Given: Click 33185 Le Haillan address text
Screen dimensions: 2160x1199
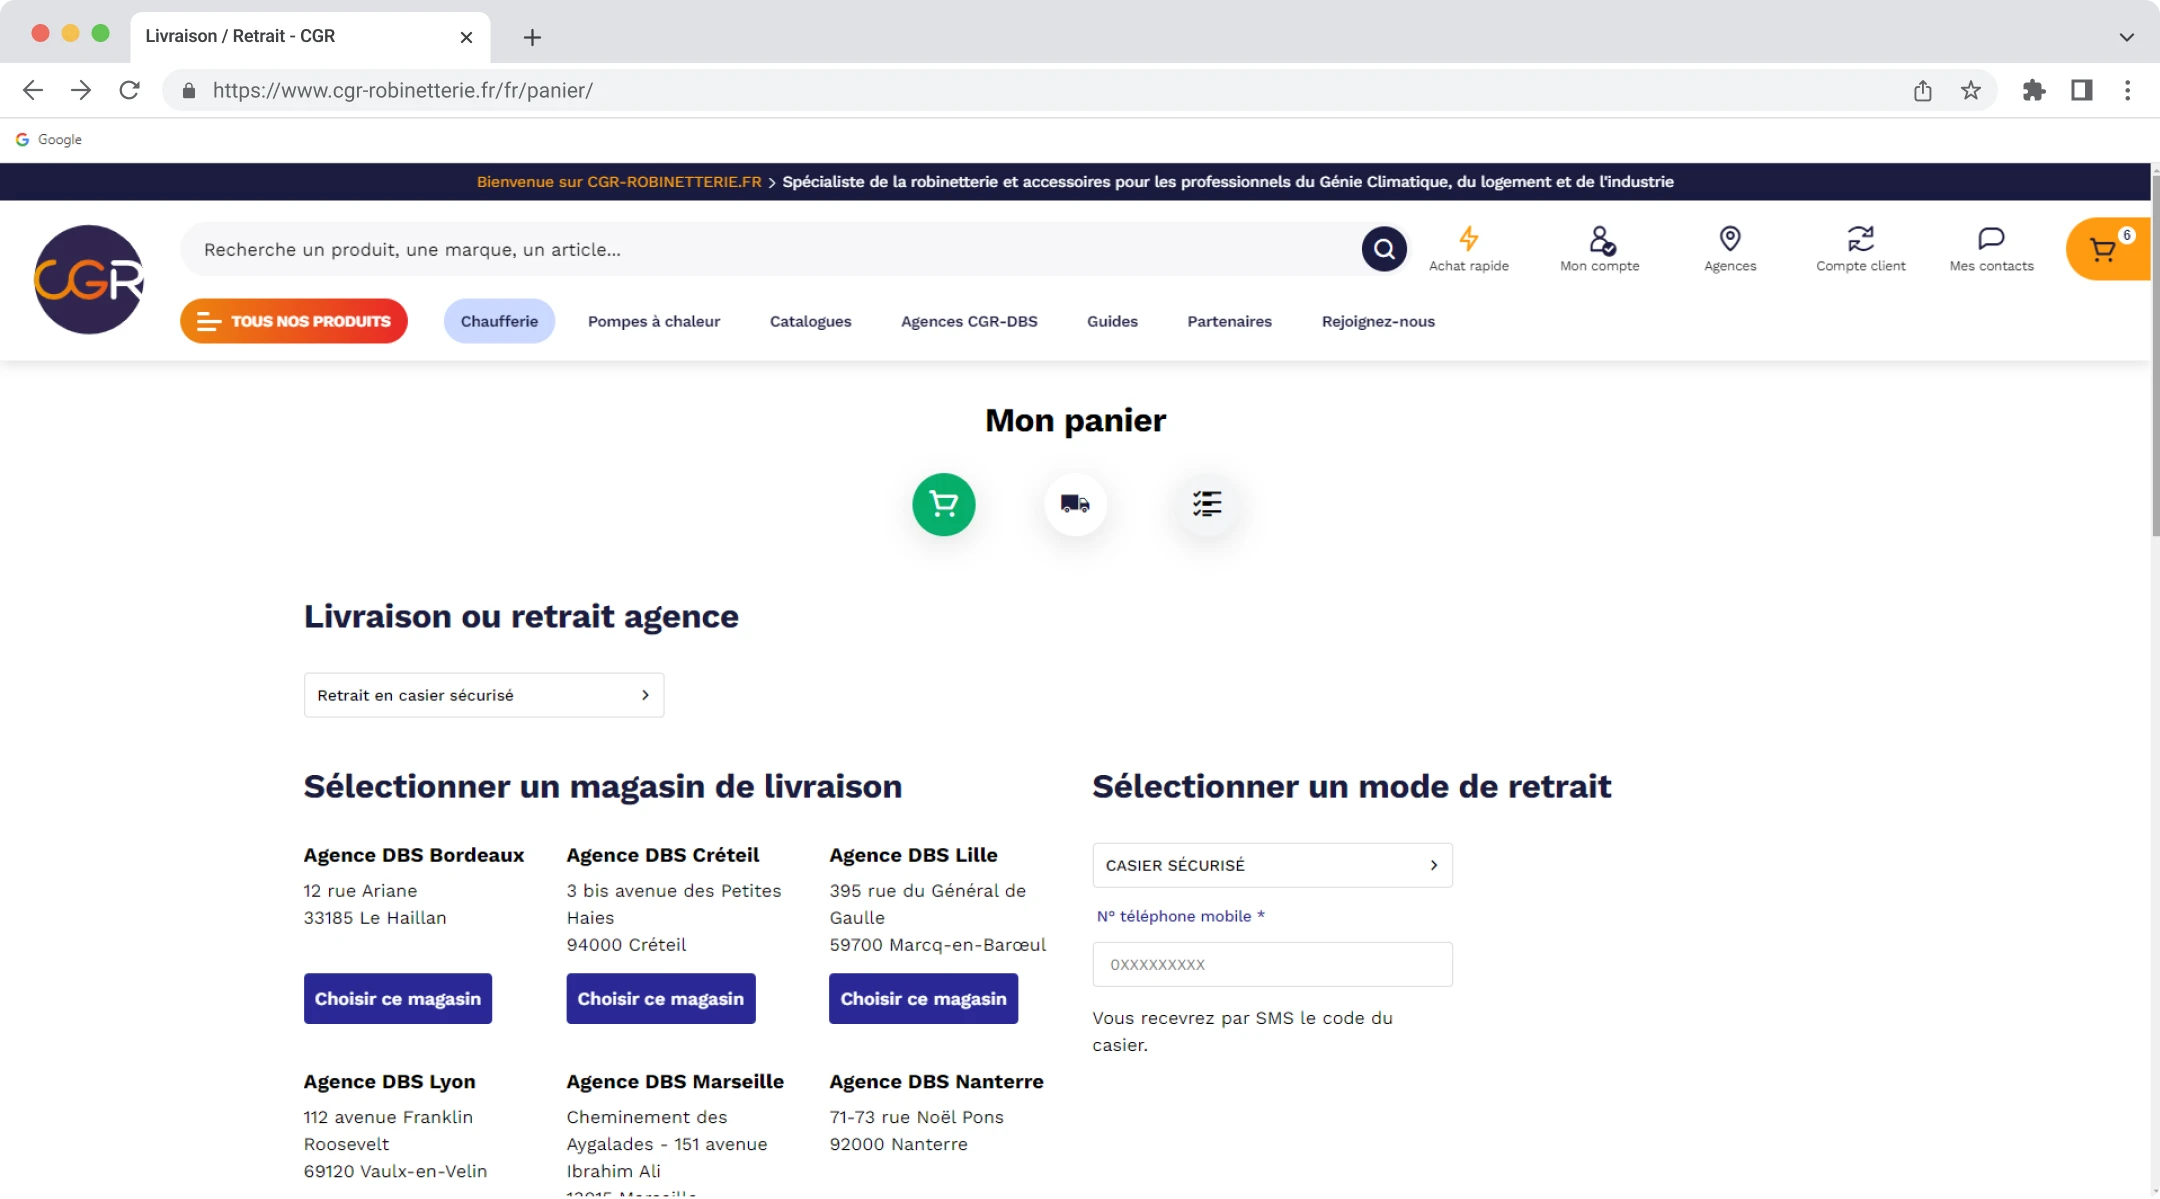Looking at the screenshot, I should pyautogui.click(x=375, y=917).
